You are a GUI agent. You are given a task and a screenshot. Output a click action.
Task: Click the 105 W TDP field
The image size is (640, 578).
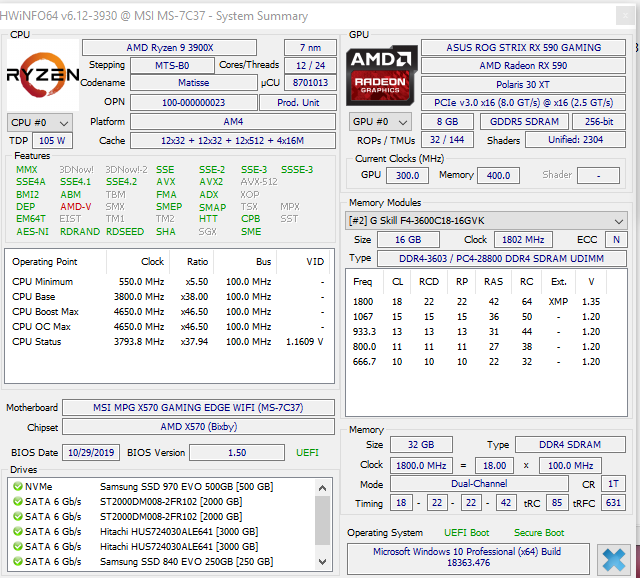[52, 140]
